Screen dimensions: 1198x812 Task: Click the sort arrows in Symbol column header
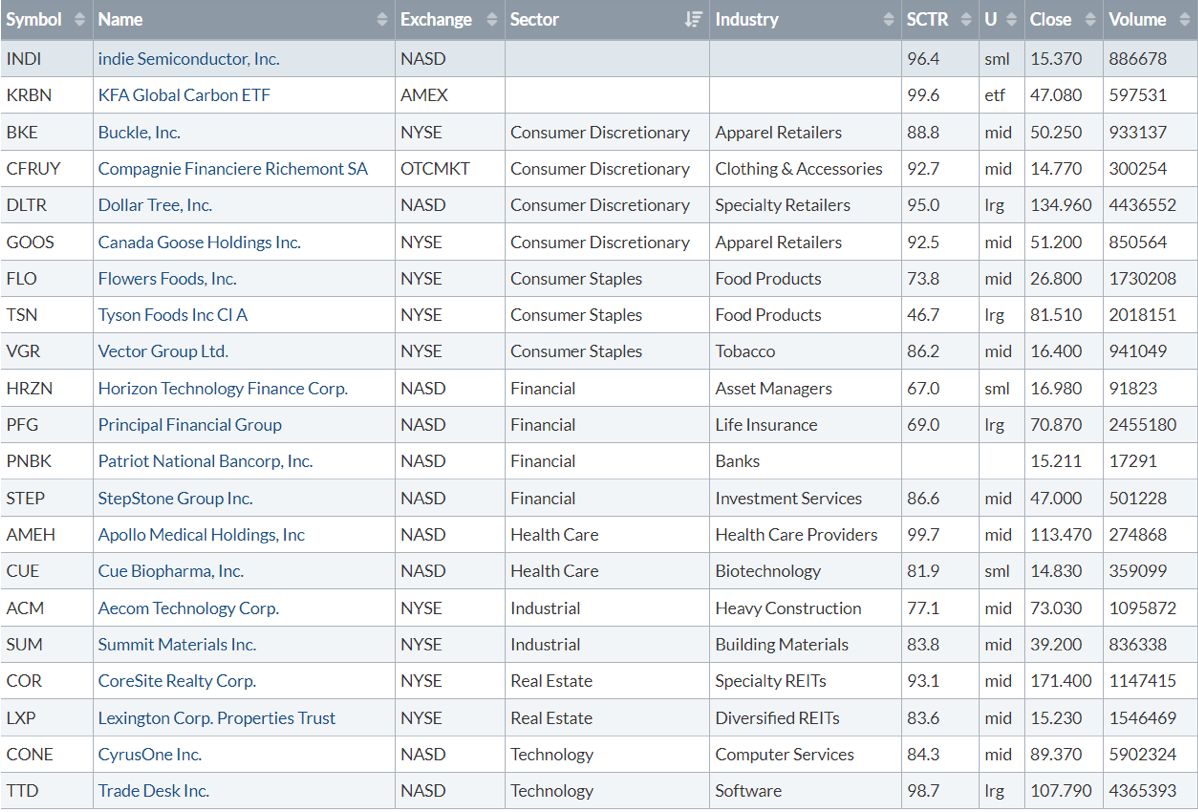(80, 20)
